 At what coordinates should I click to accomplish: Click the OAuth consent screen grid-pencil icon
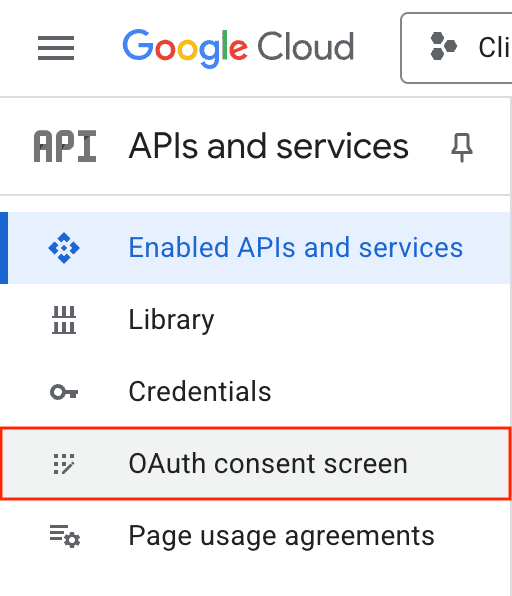coord(64,464)
